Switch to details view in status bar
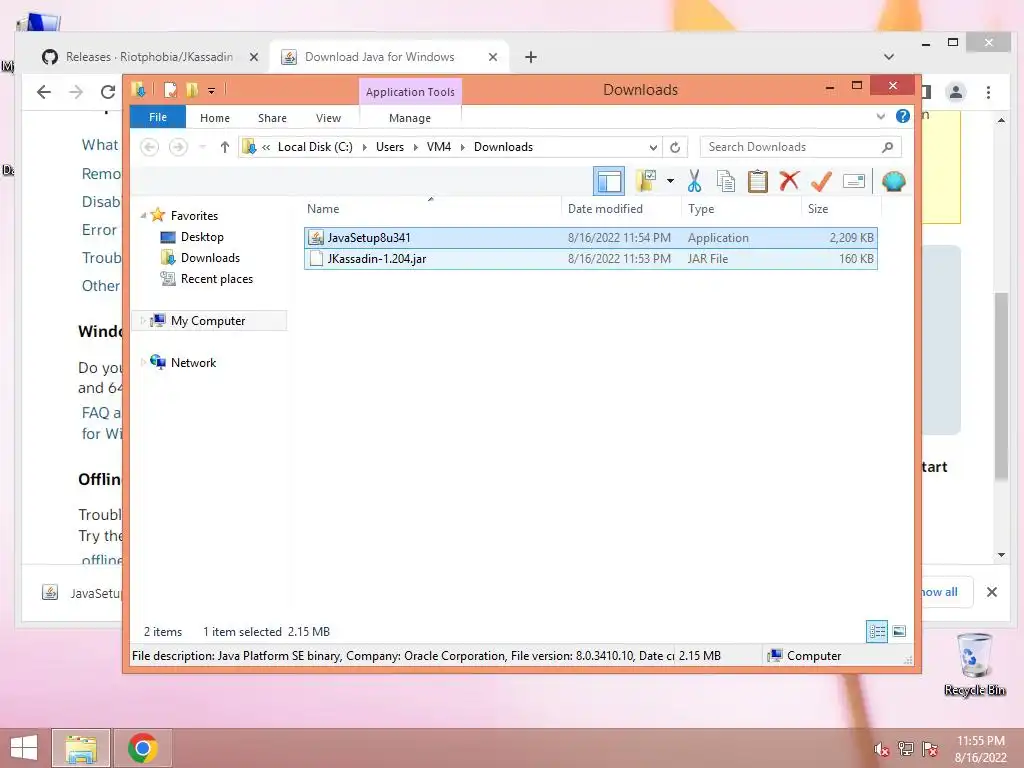1024x768 pixels. 876,630
